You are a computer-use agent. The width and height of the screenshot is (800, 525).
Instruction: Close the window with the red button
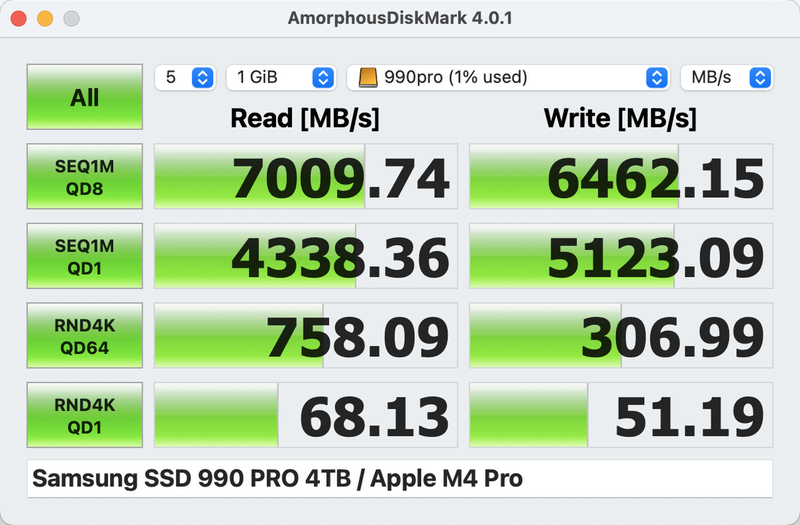pos(19,18)
